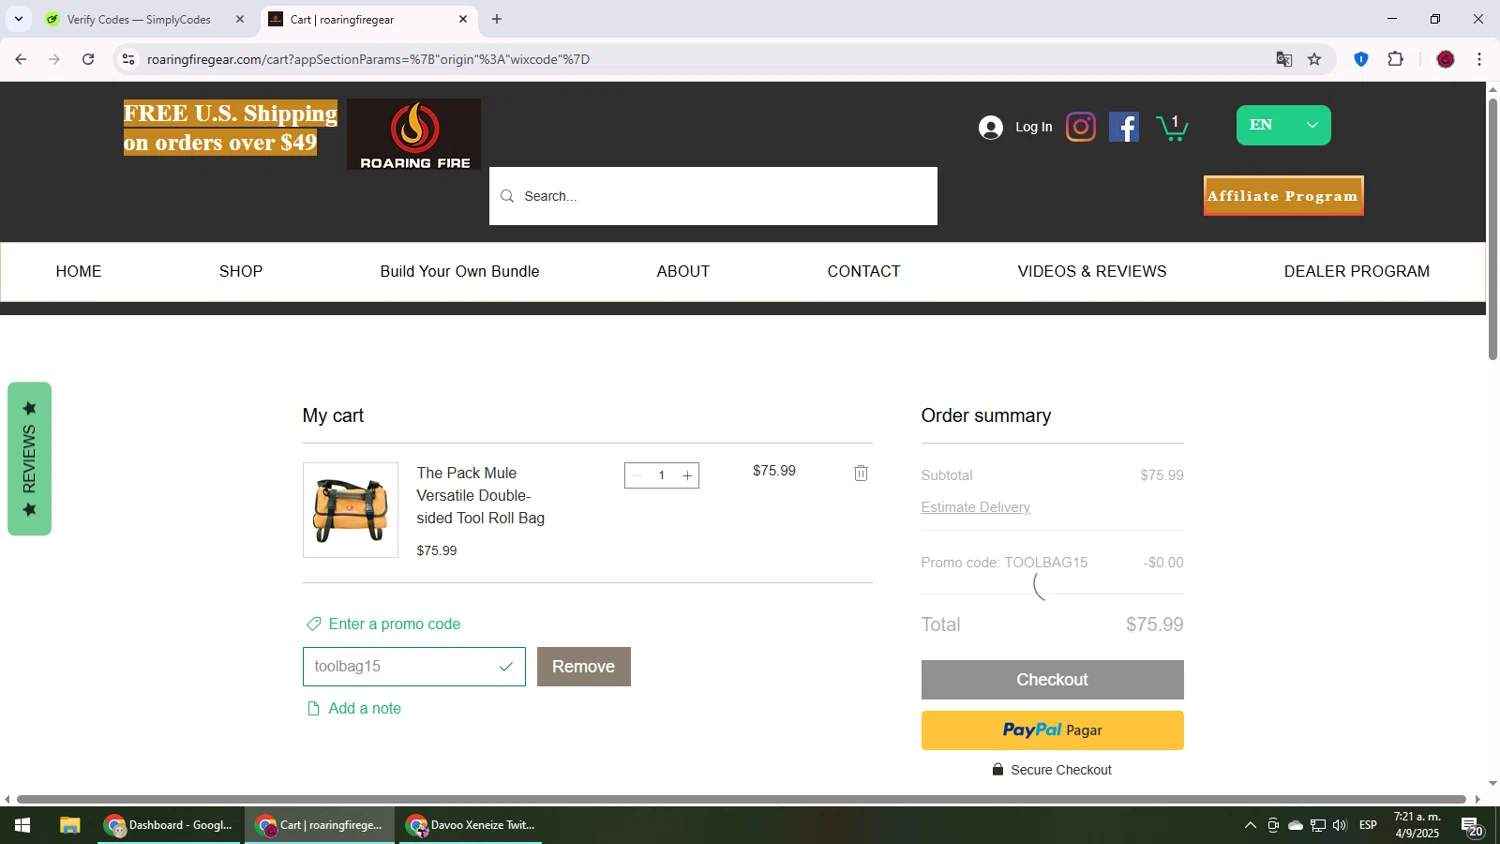The image size is (1500, 844).
Task: Open the Bitwarden shield extension icon
Action: [x=1361, y=59]
